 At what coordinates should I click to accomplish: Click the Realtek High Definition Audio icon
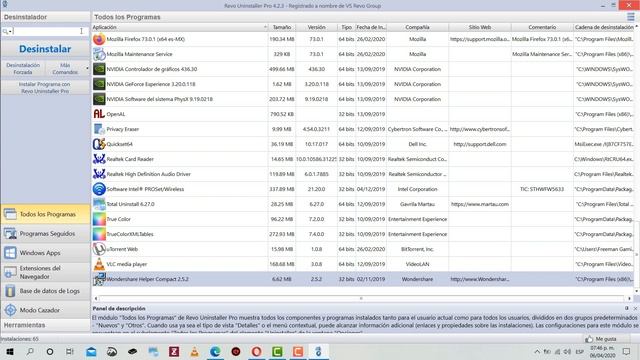tap(99, 174)
